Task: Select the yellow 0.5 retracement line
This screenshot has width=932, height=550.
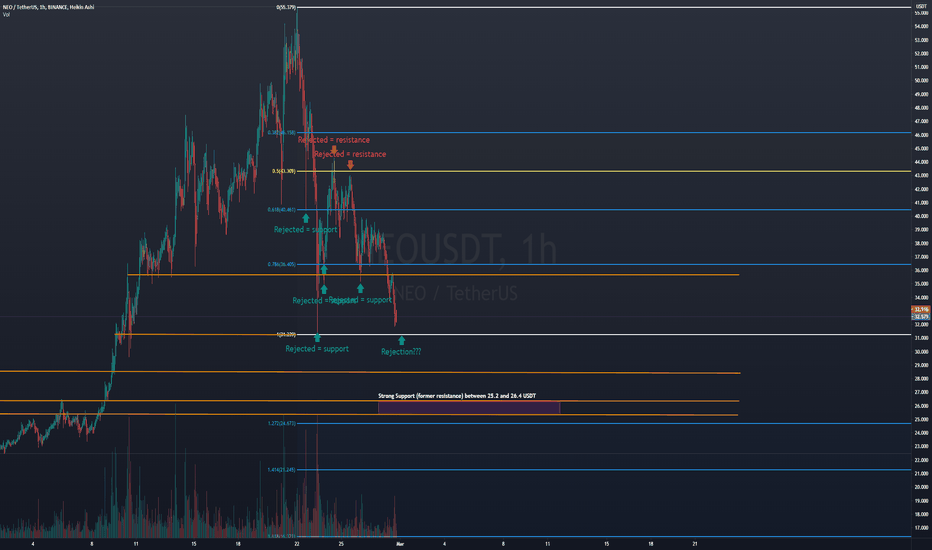Action: [603, 171]
